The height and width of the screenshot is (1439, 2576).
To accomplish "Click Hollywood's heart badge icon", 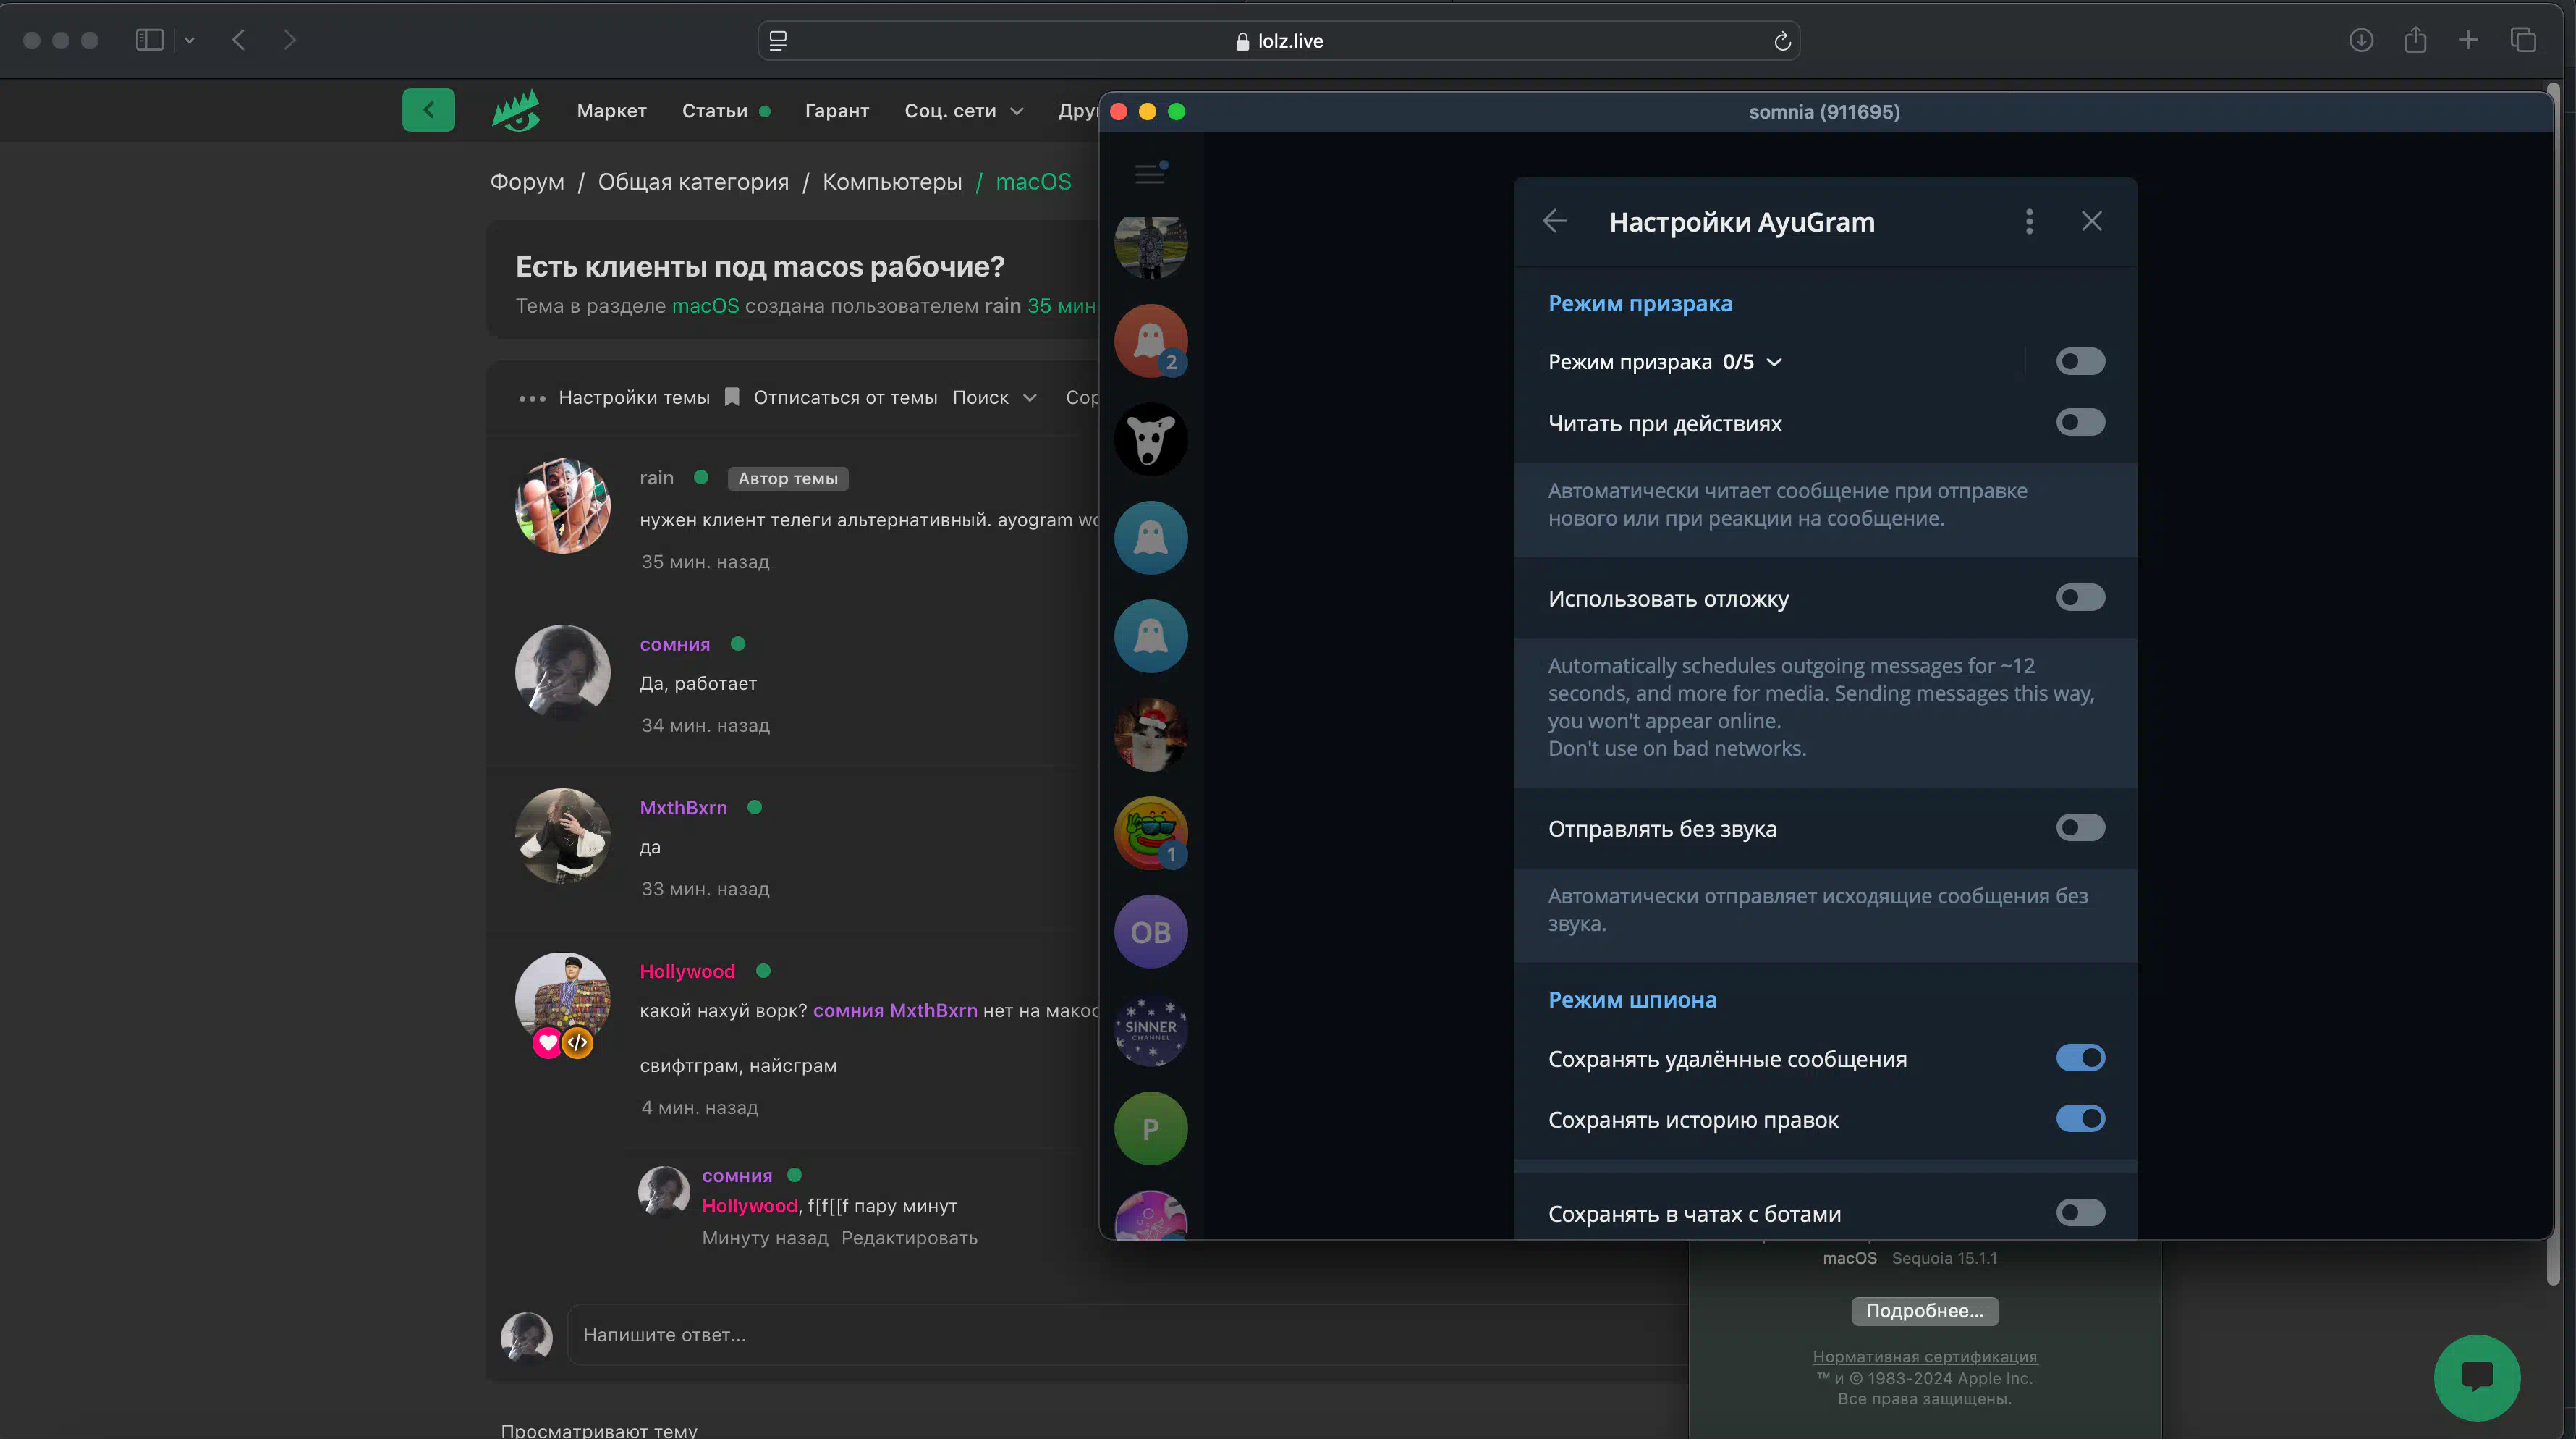I will tap(547, 1043).
